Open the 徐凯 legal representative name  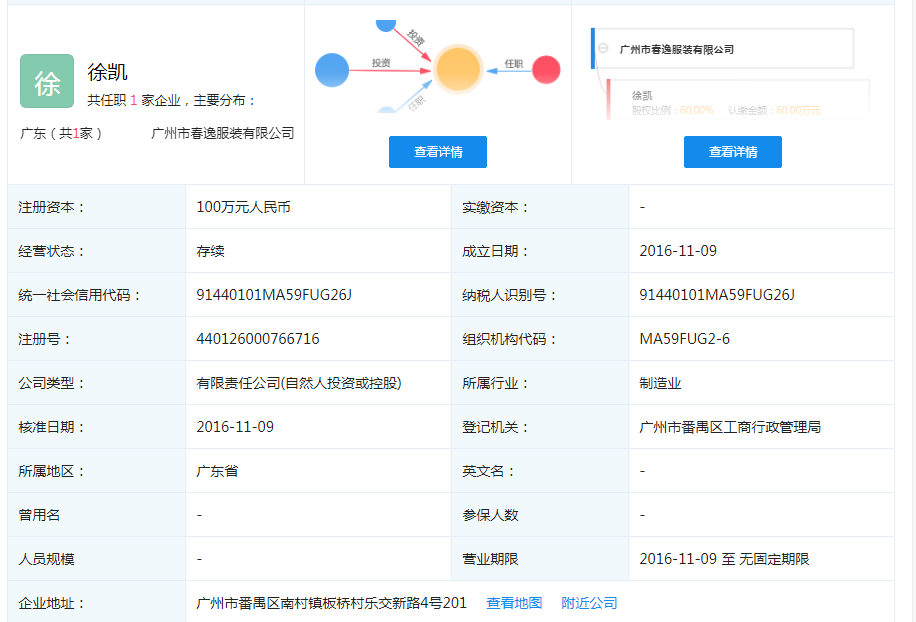click(x=107, y=72)
